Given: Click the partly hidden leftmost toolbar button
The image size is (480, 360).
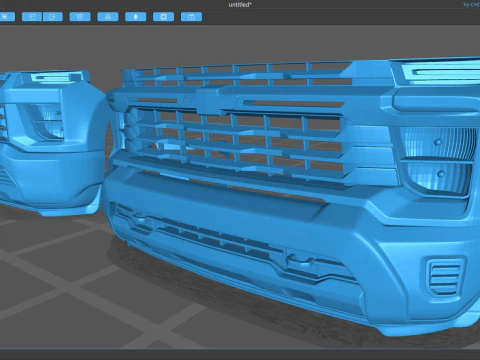Looking at the screenshot, I should pos(7,17).
